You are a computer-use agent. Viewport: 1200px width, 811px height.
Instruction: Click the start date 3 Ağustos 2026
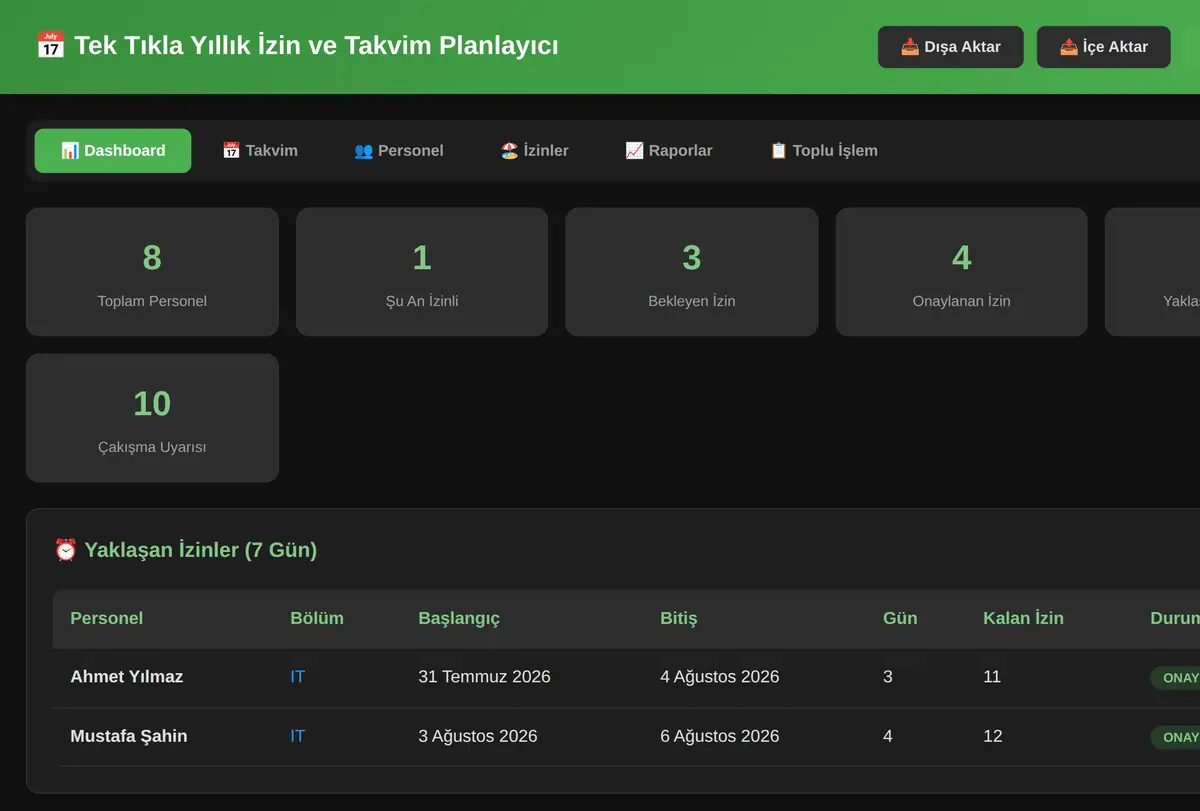point(478,736)
